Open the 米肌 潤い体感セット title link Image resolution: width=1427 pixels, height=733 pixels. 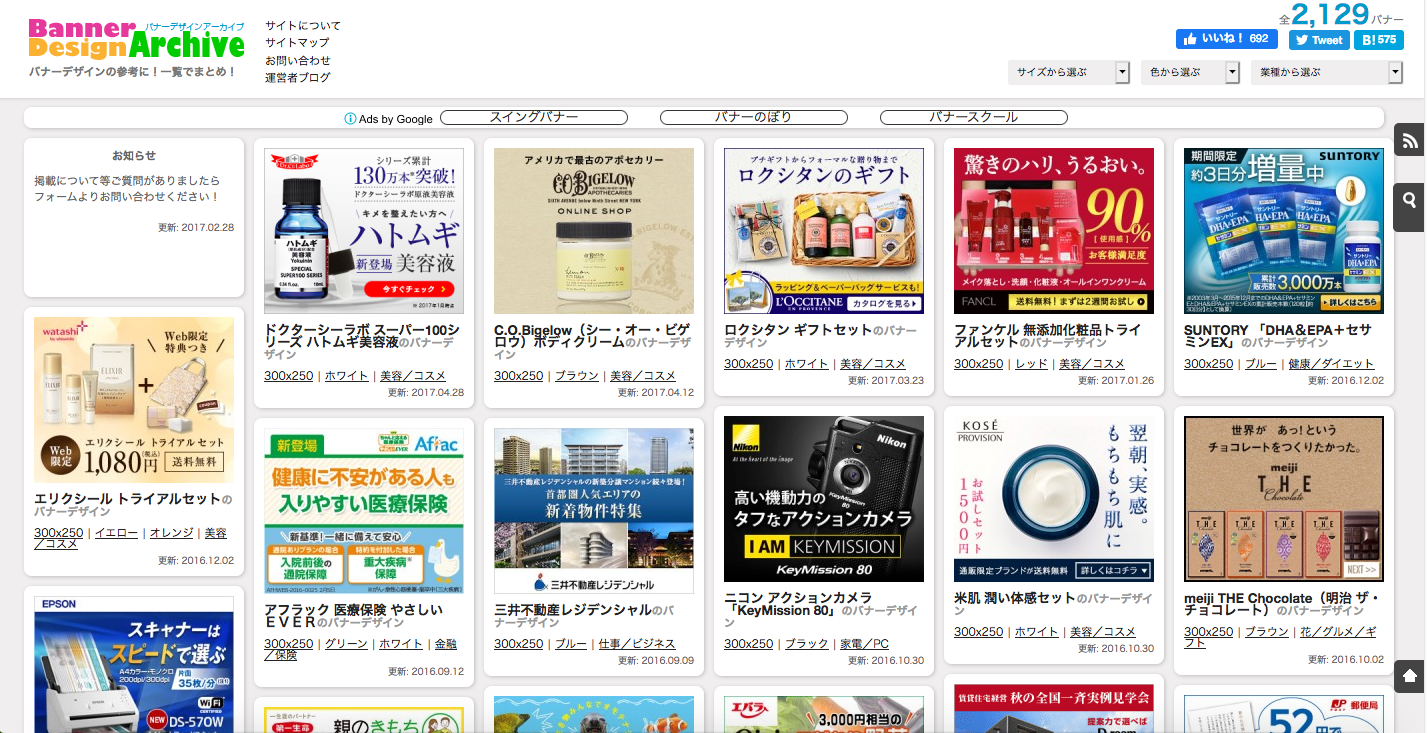1015,598
